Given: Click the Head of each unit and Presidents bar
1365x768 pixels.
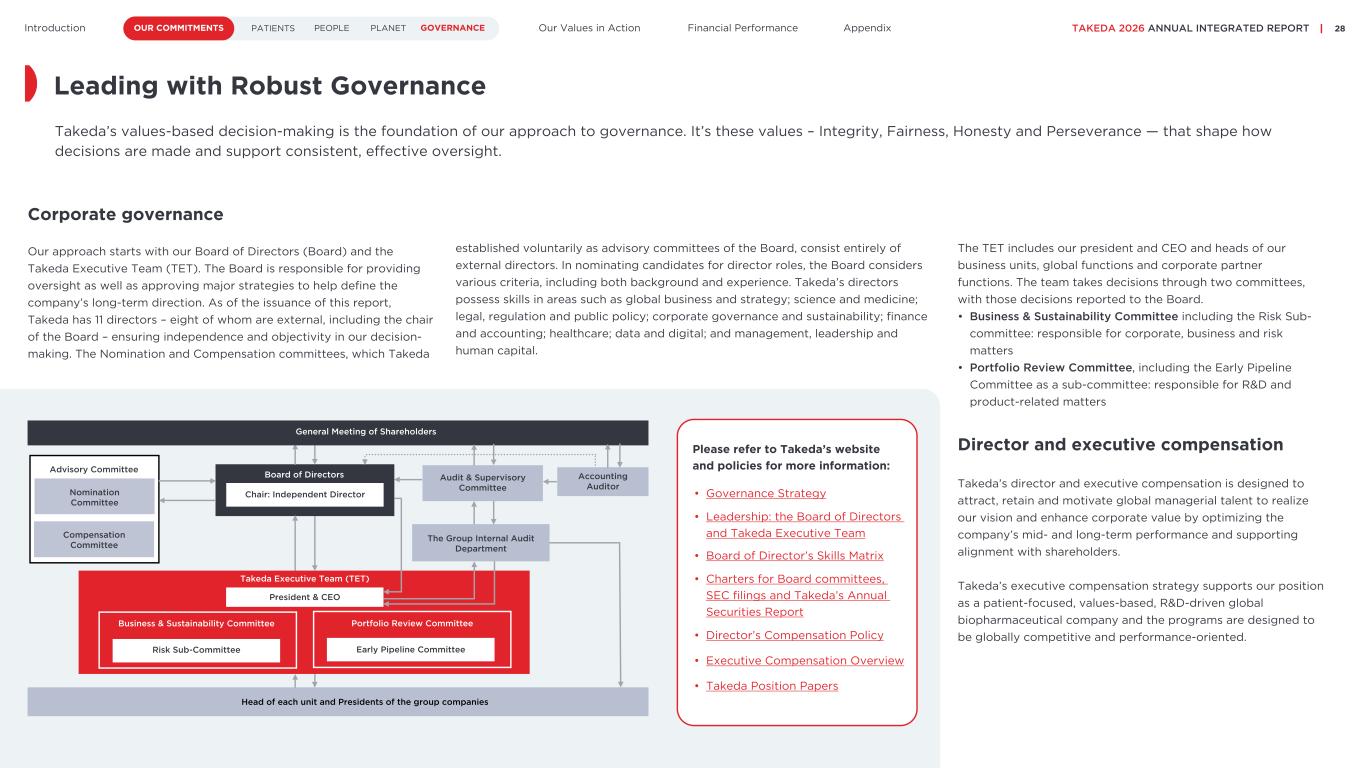Looking at the screenshot, I should [x=338, y=702].
